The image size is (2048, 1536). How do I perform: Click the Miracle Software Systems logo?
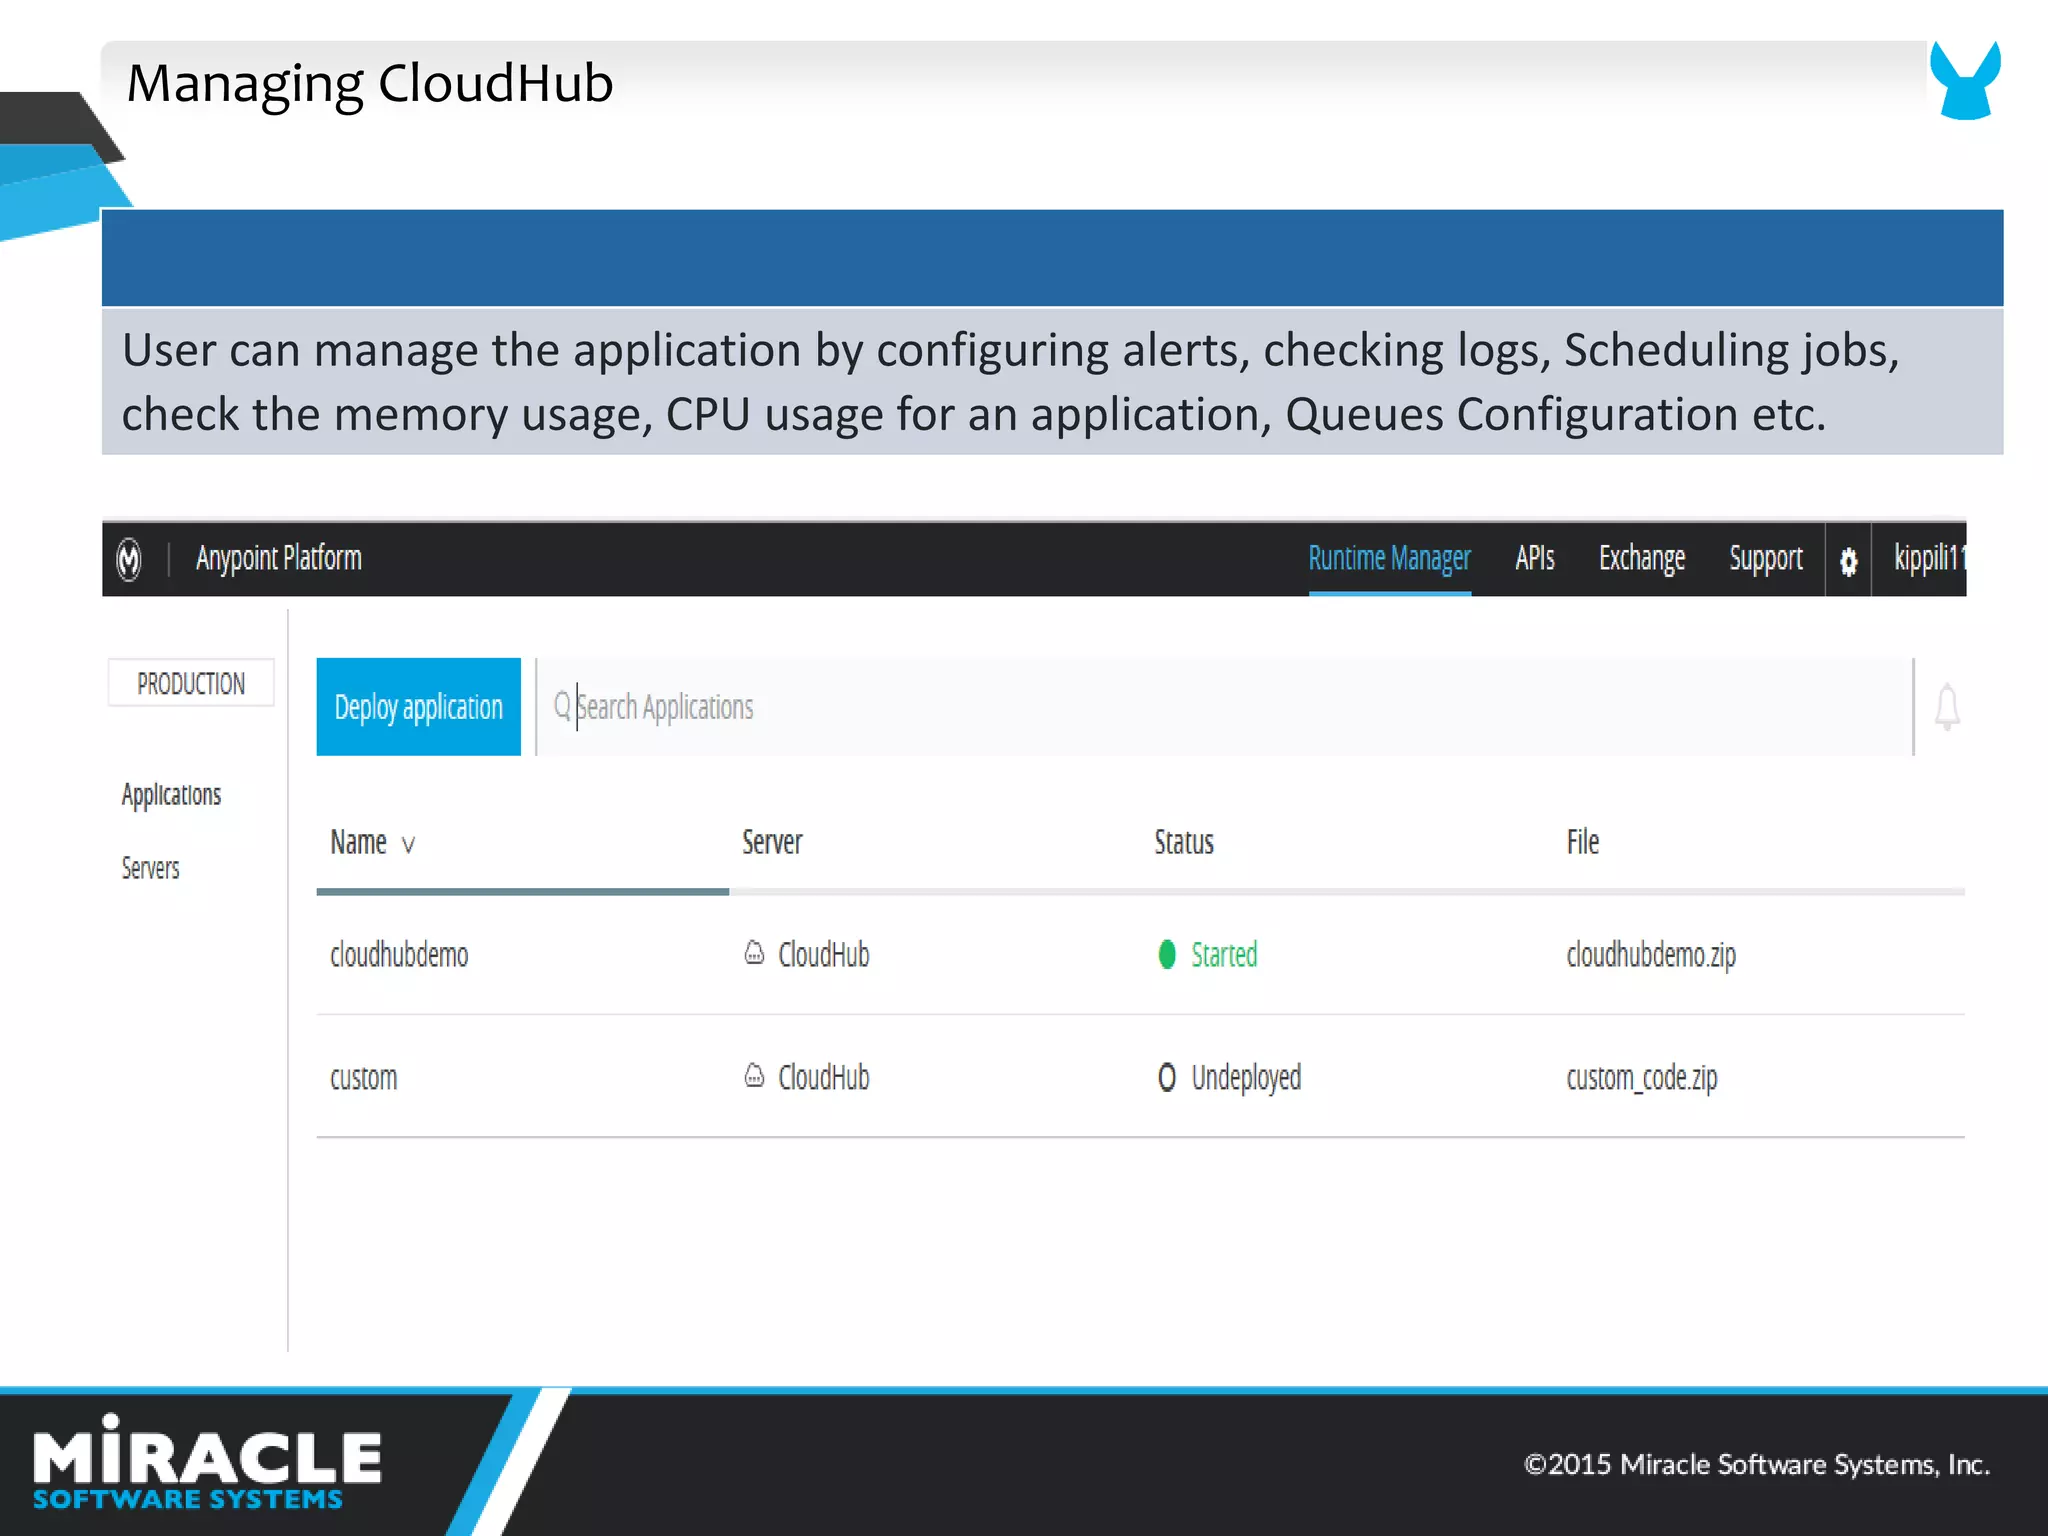[x=207, y=1462]
